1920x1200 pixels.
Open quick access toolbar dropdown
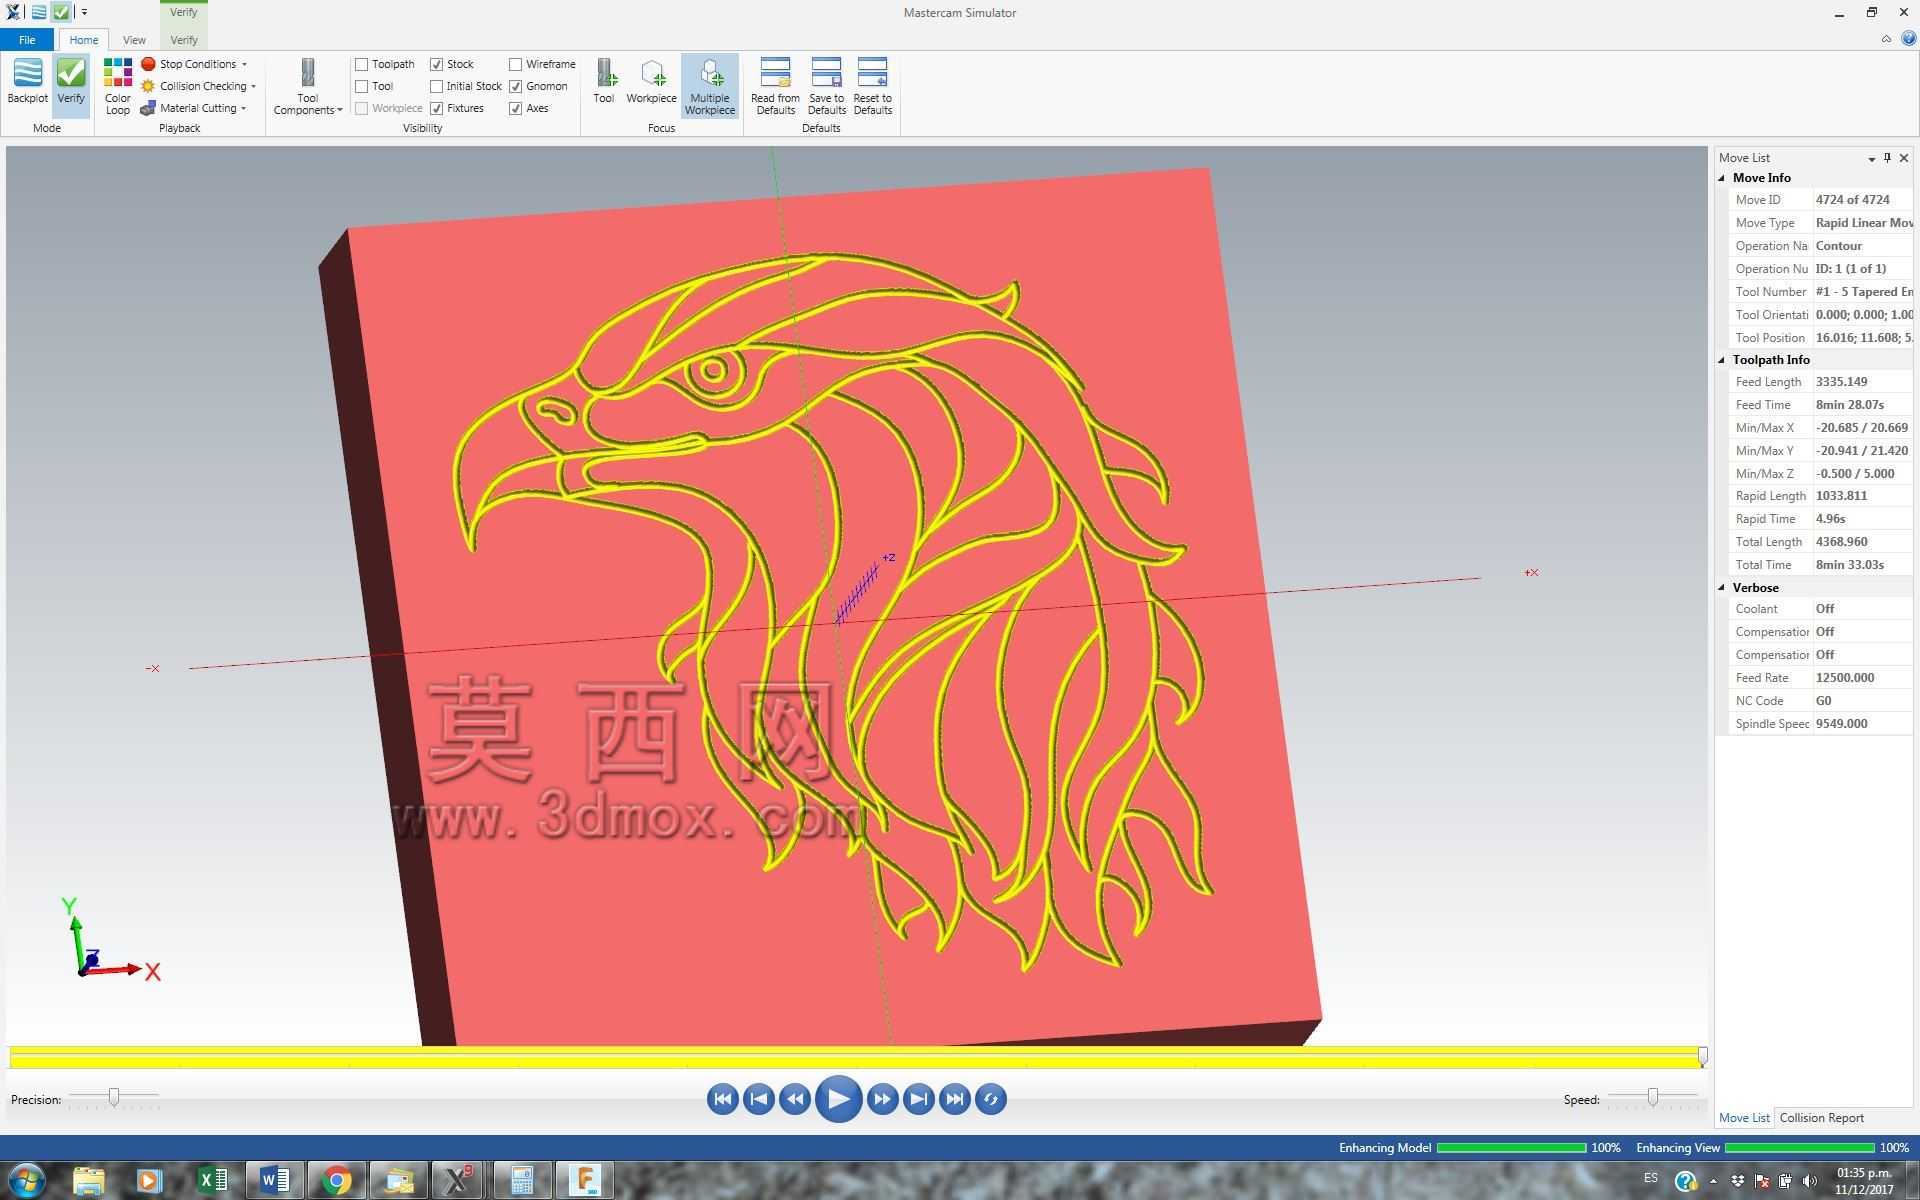pos(84,13)
